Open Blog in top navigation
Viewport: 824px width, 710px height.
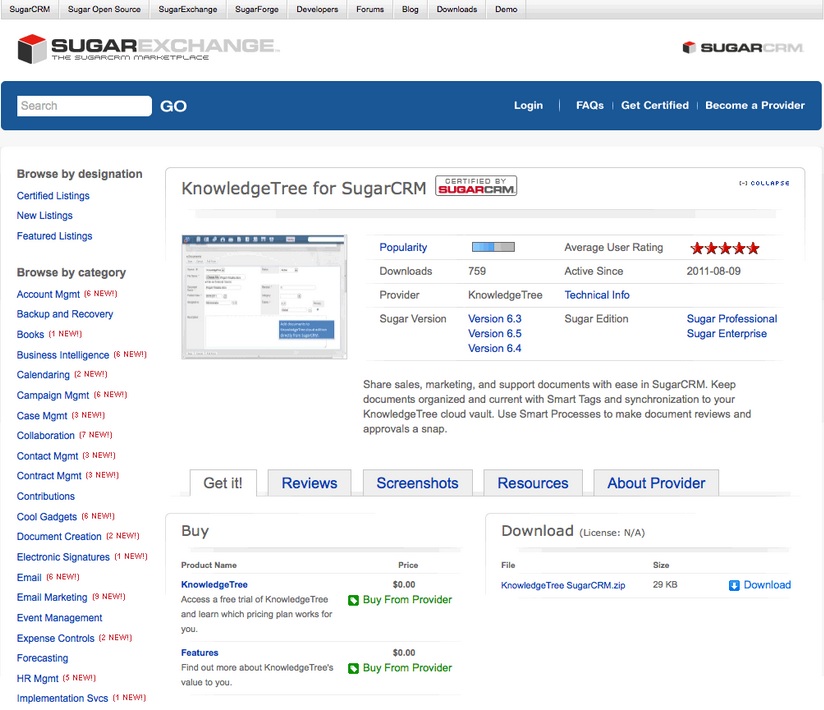coord(410,9)
